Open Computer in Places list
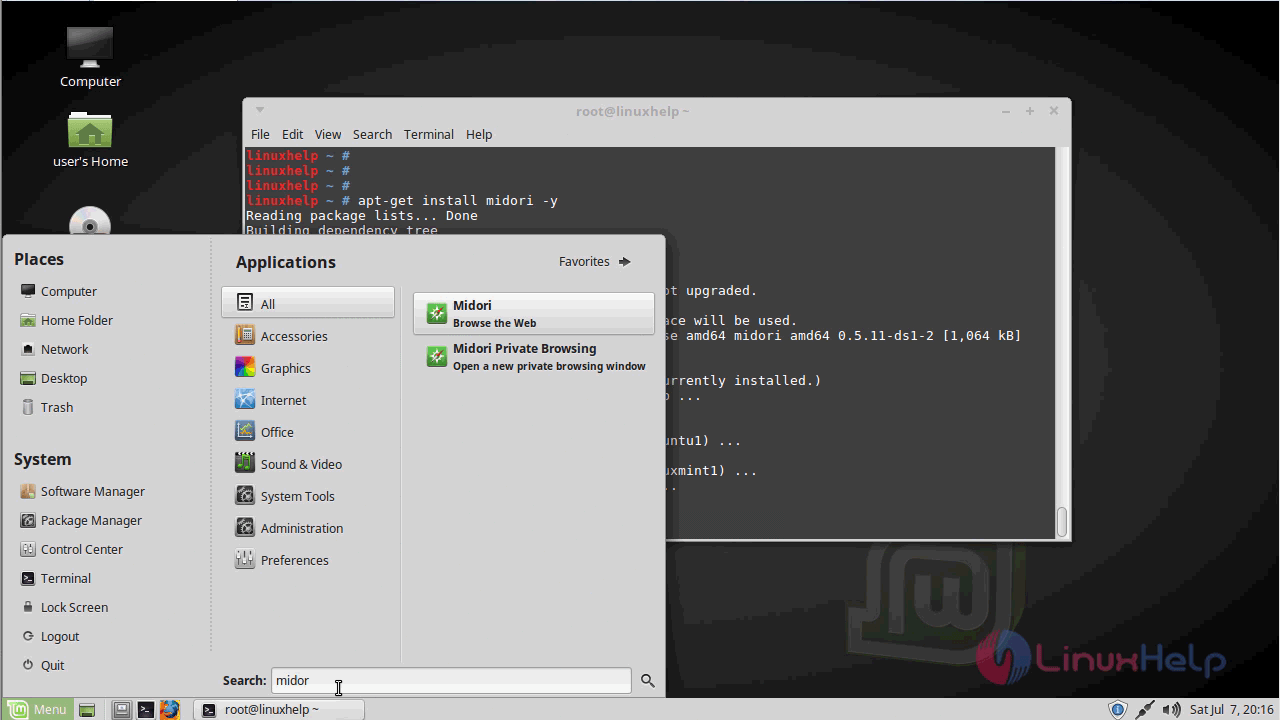Viewport: 1280px width, 720px height. click(x=58, y=291)
